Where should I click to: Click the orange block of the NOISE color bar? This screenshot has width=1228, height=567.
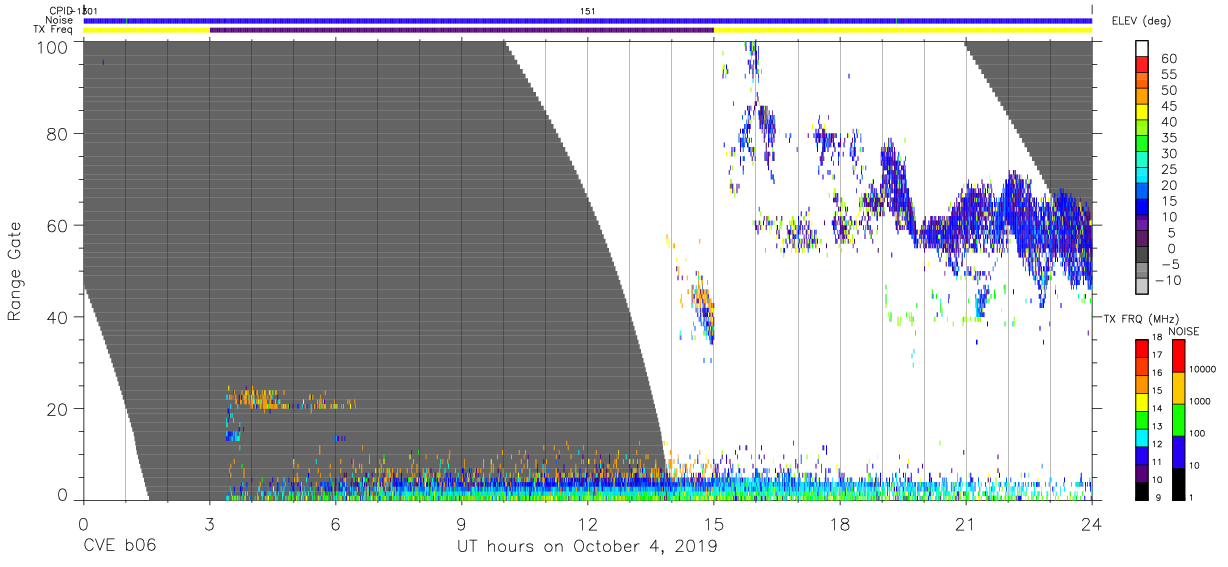[x=1178, y=387]
